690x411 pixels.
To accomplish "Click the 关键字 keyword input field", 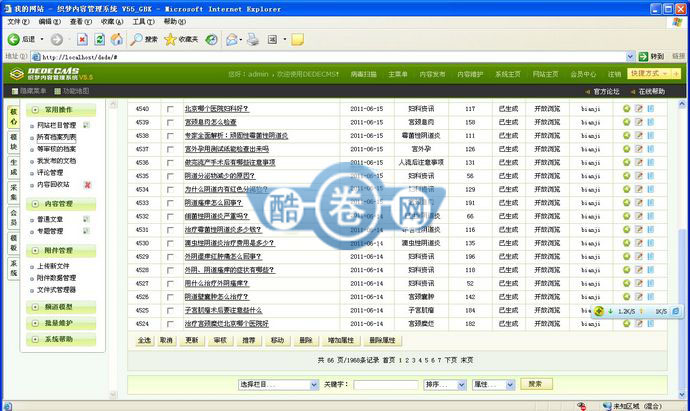I will (x=385, y=385).
